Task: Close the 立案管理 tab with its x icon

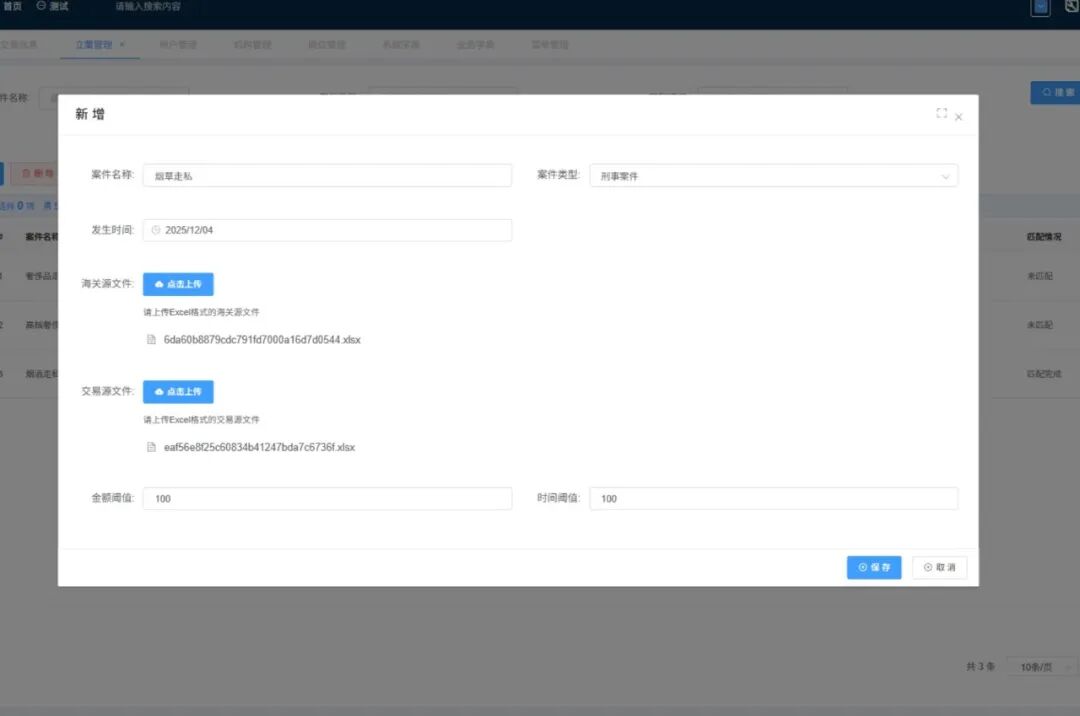Action: point(122,45)
